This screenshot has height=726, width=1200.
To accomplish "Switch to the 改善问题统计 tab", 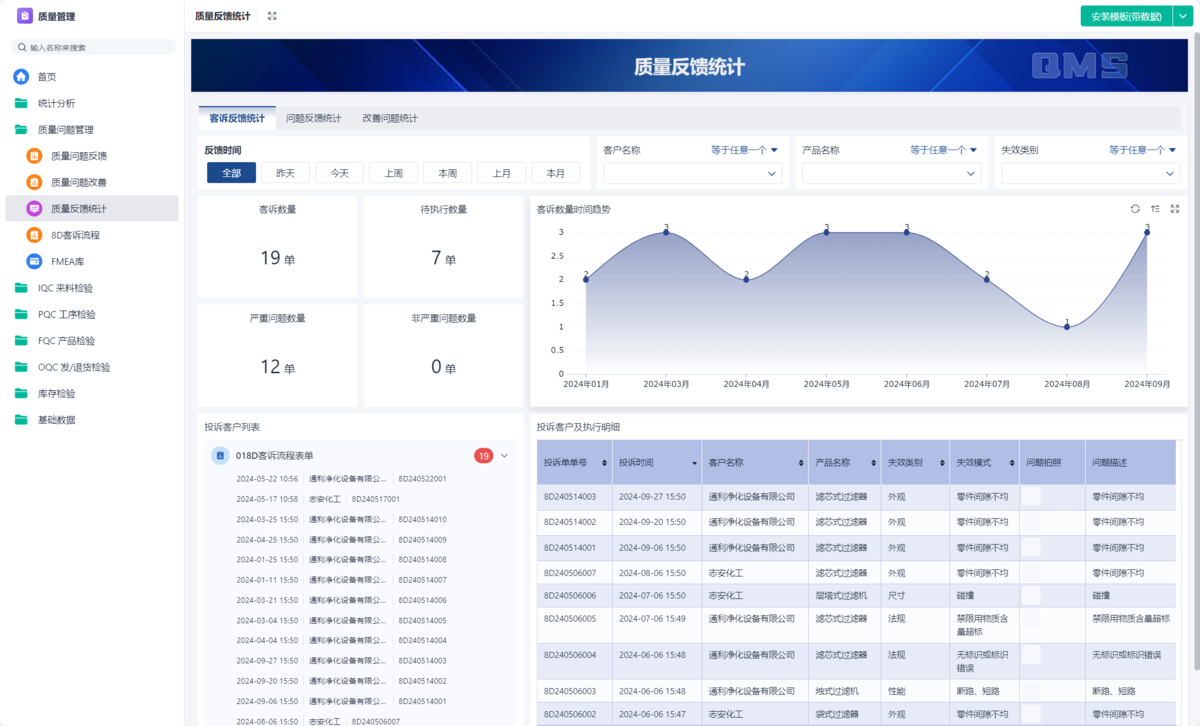I will 389,118.
